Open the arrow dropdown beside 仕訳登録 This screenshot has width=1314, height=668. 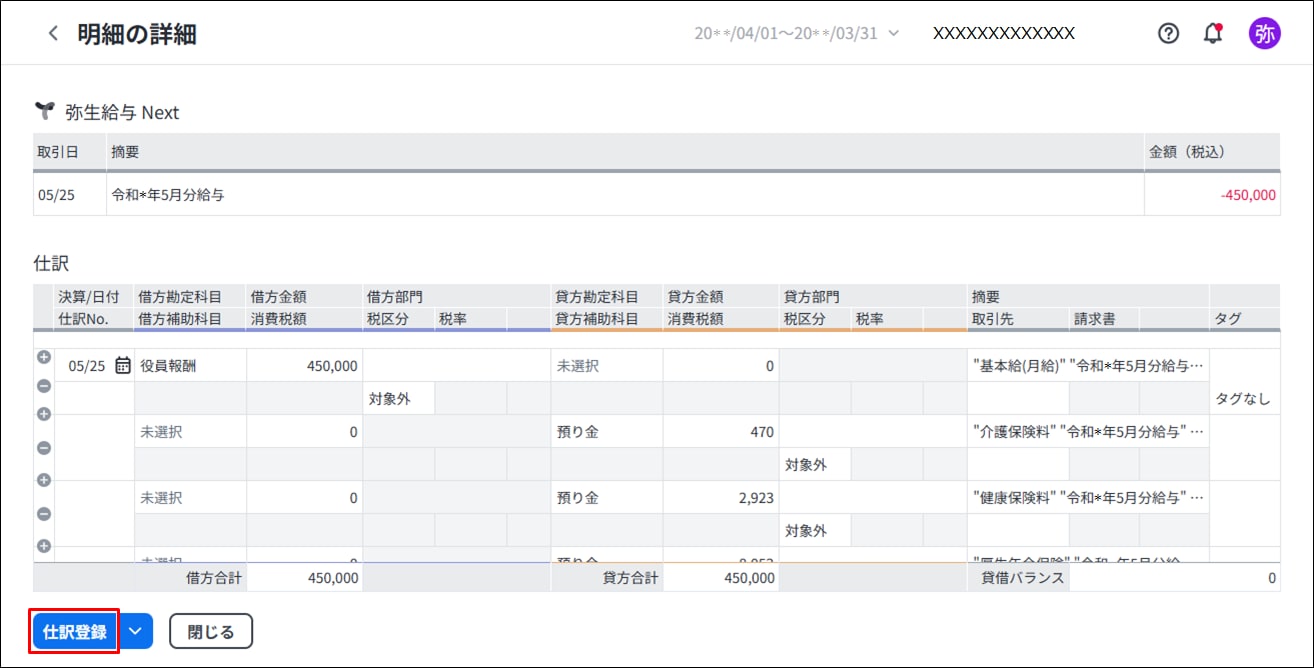coord(136,631)
